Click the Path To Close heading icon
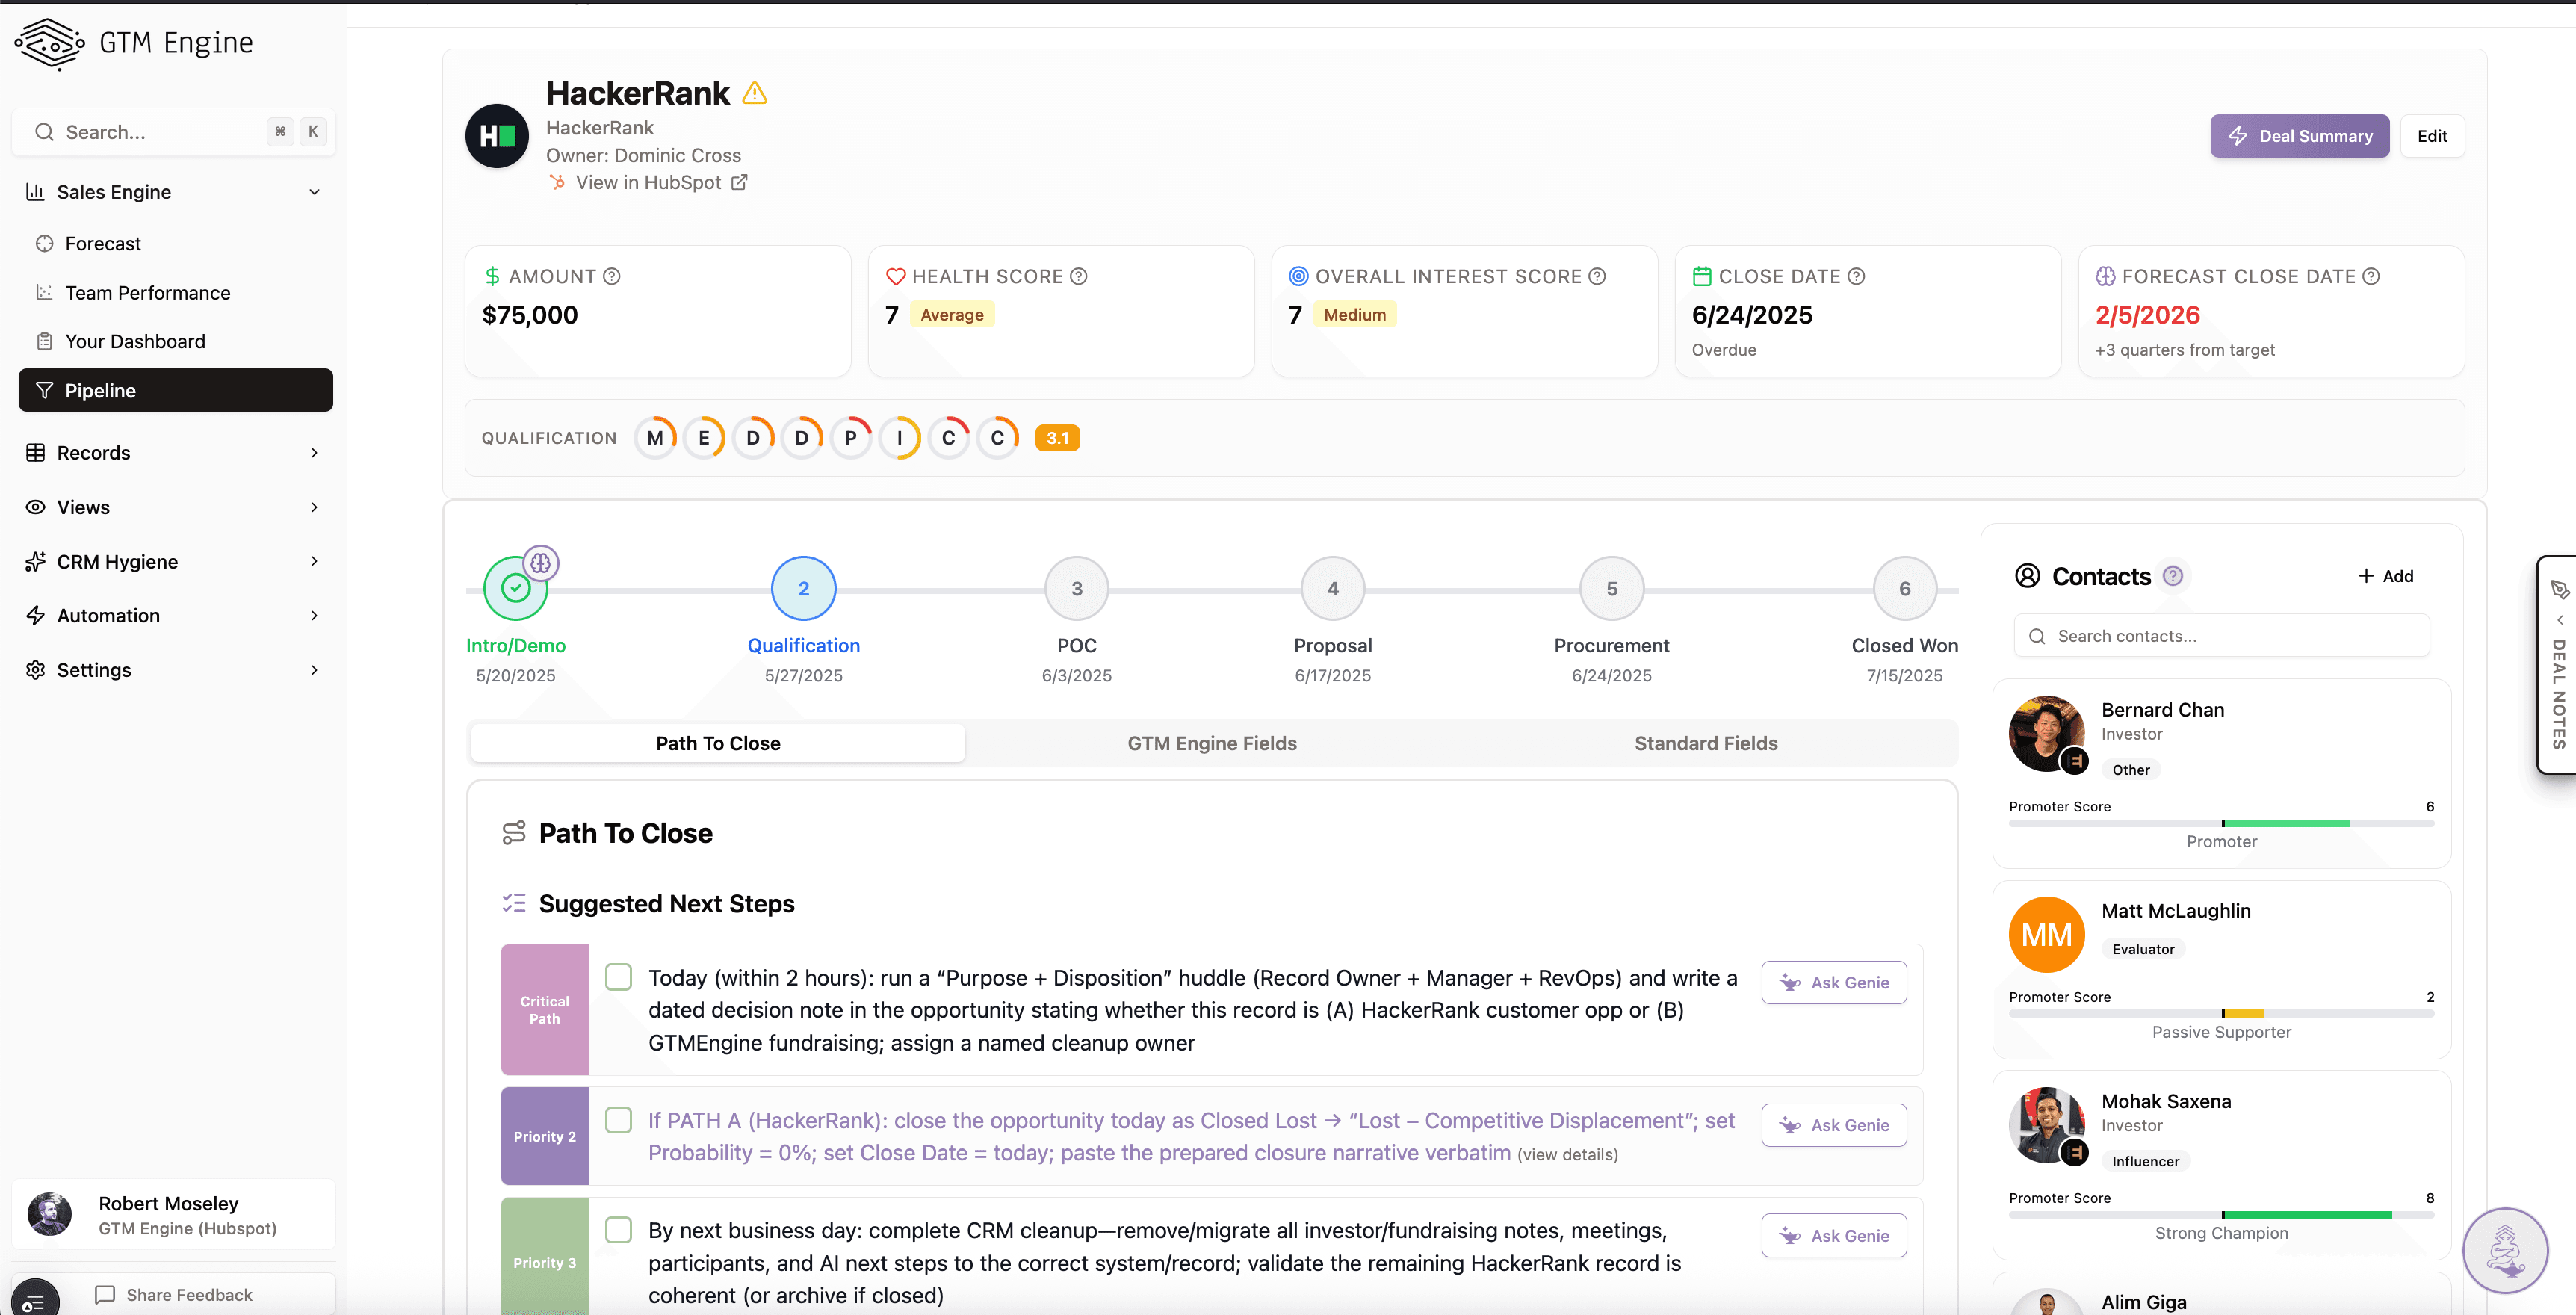Viewport: 2576px width, 1315px height. coord(513,833)
